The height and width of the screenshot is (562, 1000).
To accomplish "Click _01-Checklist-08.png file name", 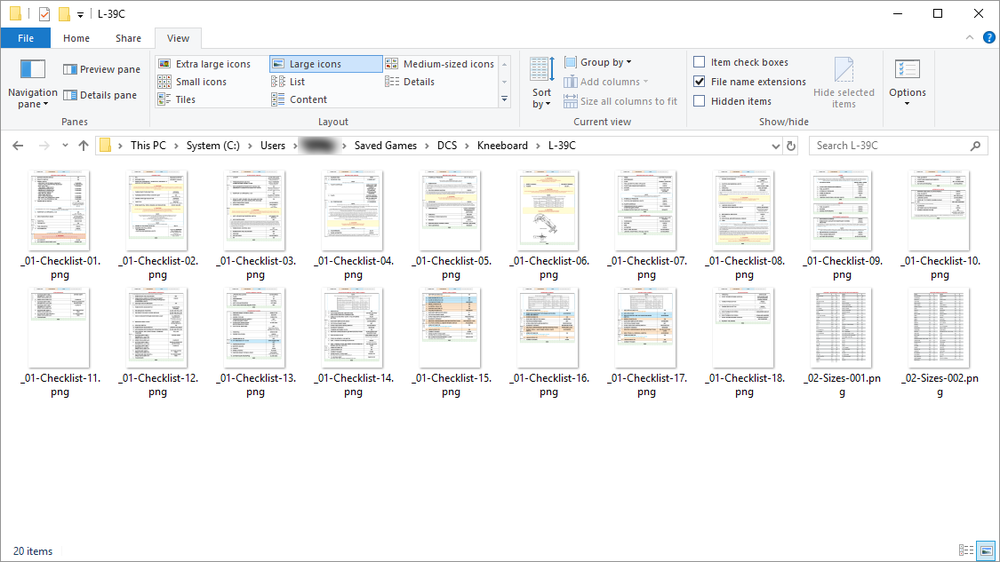I will [x=744, y=268].
